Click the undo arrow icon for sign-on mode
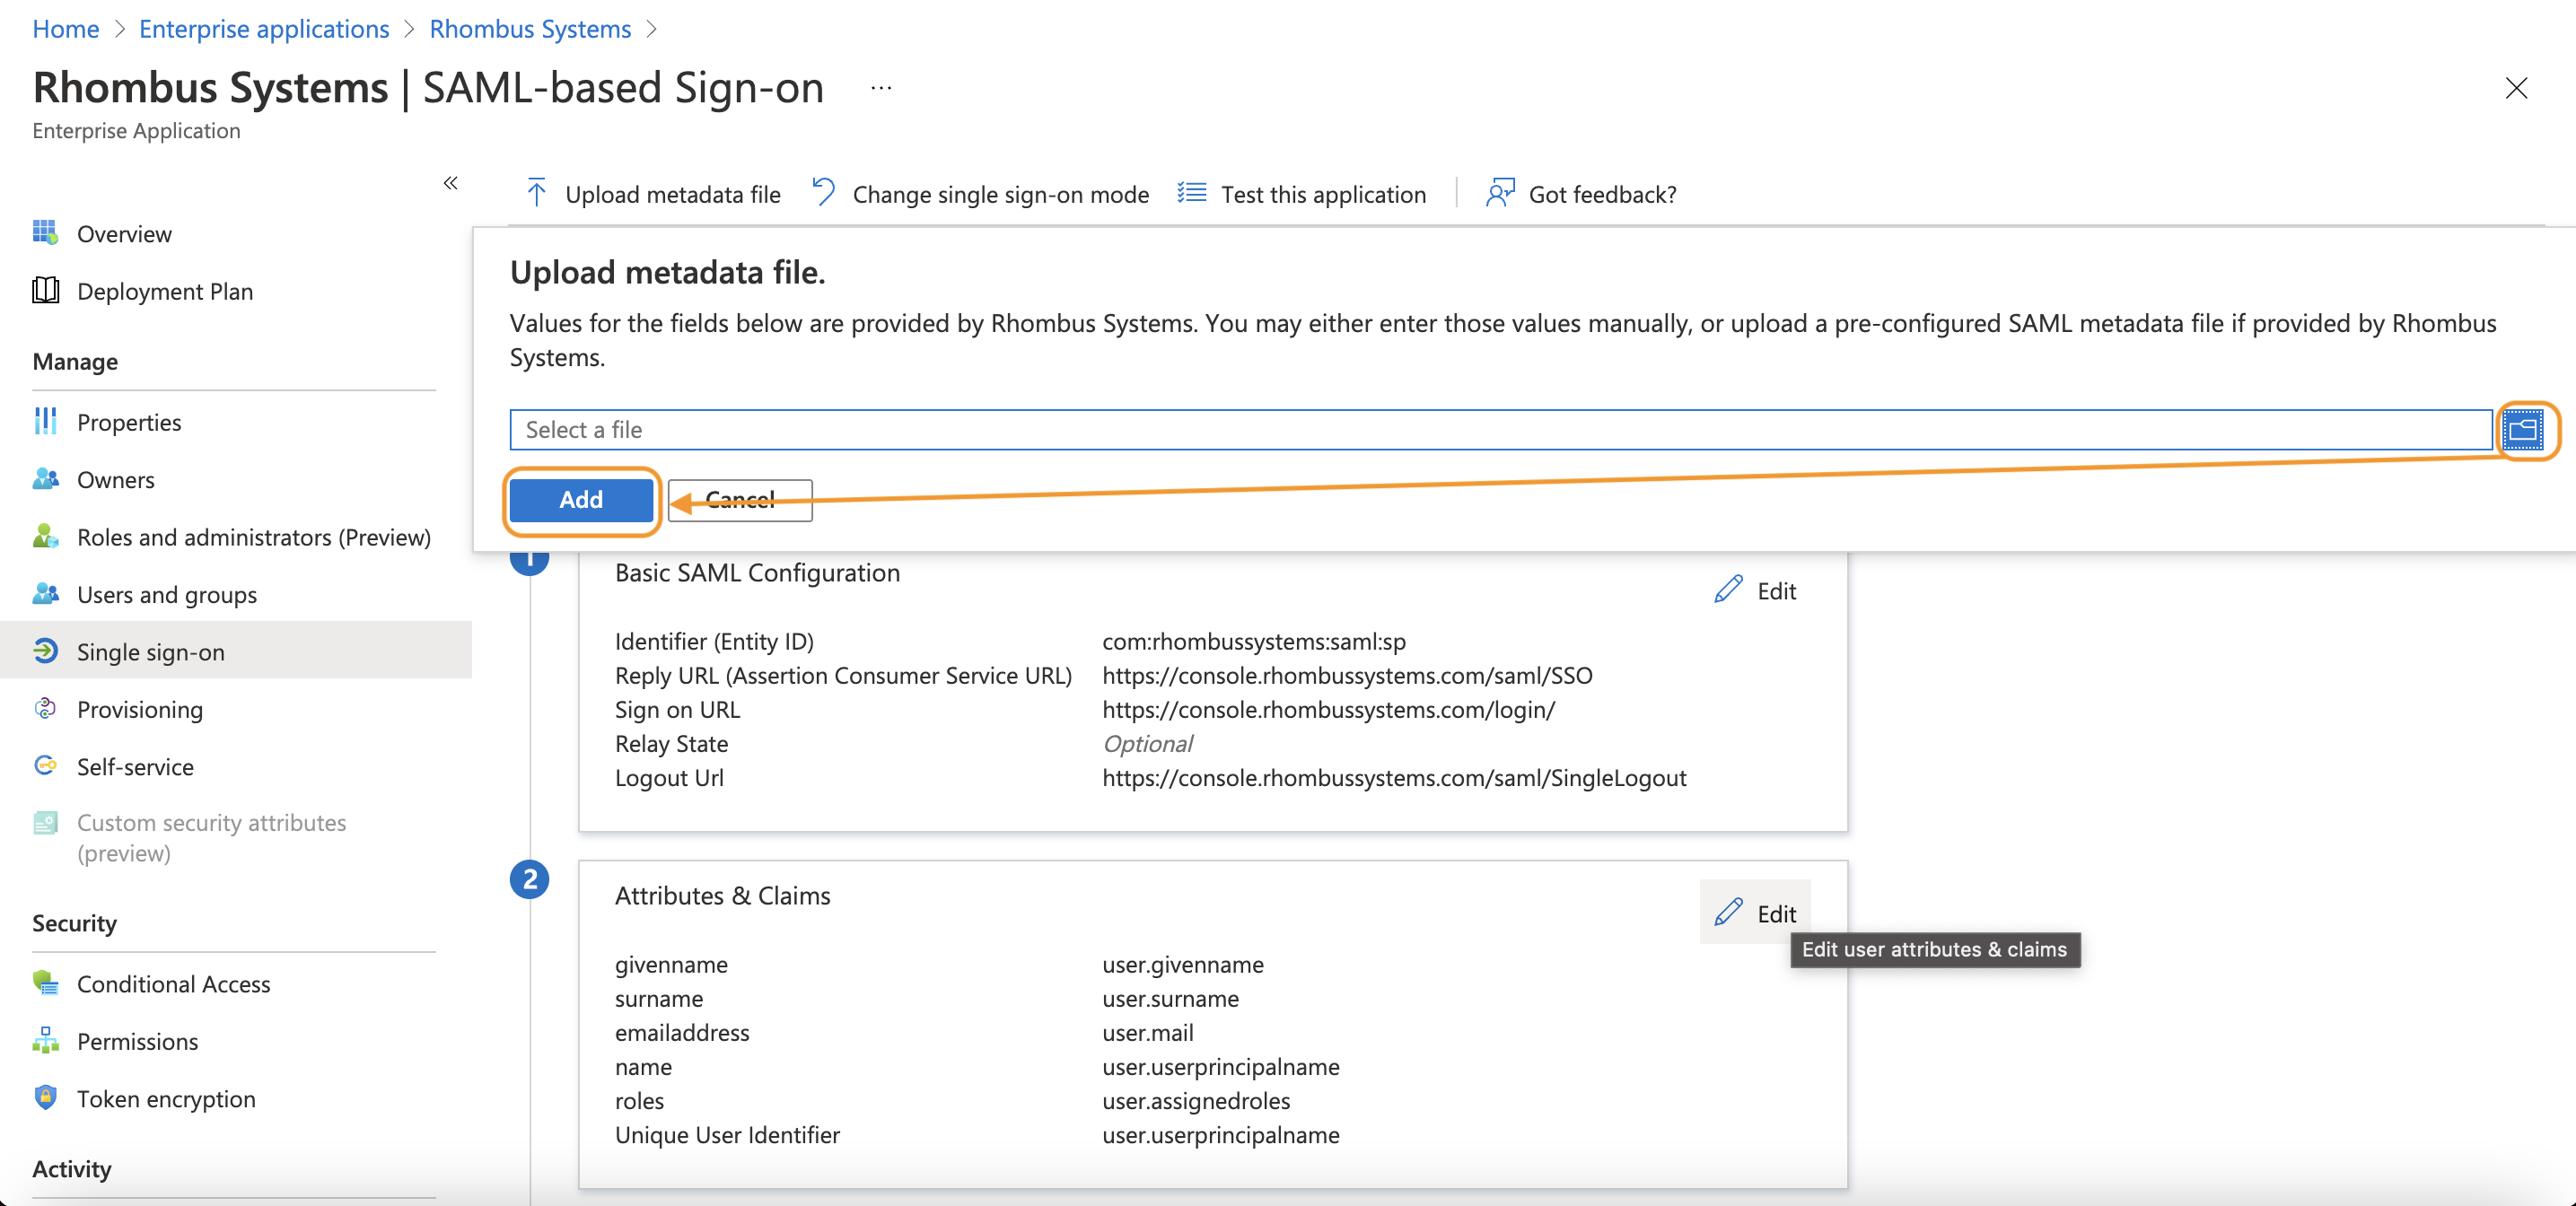 point(823,192)
